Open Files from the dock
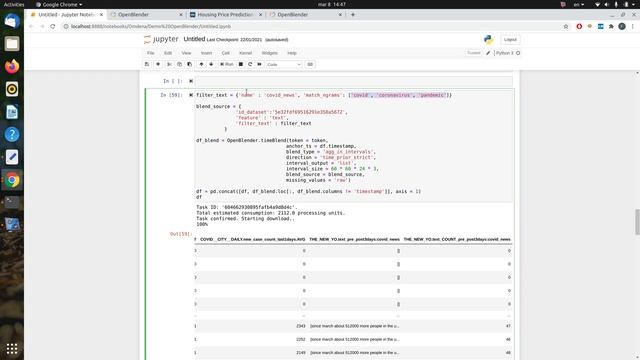 (12, 44)
